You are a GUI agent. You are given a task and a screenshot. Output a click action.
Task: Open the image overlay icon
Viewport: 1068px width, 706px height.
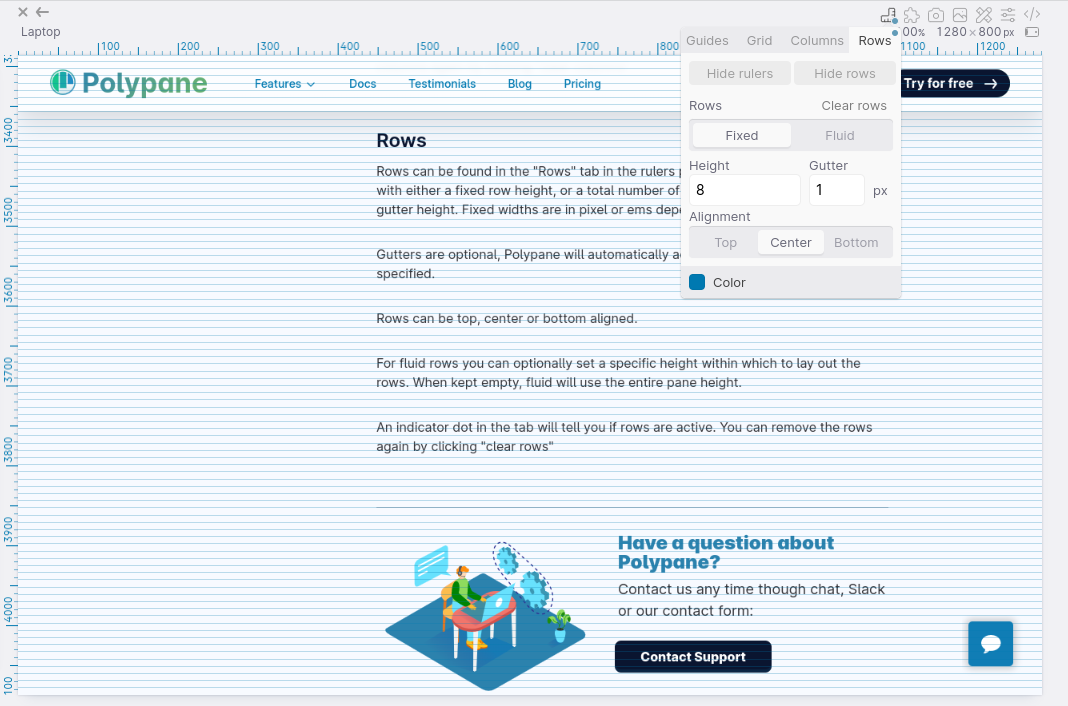[960, 14]
